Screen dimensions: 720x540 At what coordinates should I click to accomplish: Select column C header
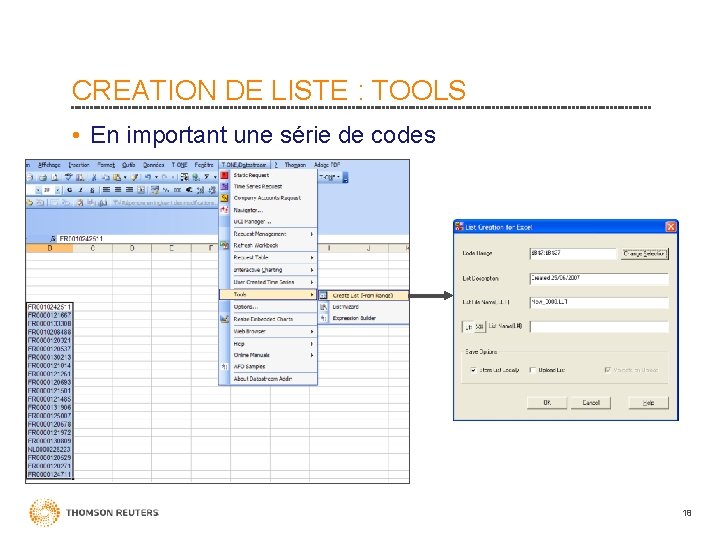point(93,248)
